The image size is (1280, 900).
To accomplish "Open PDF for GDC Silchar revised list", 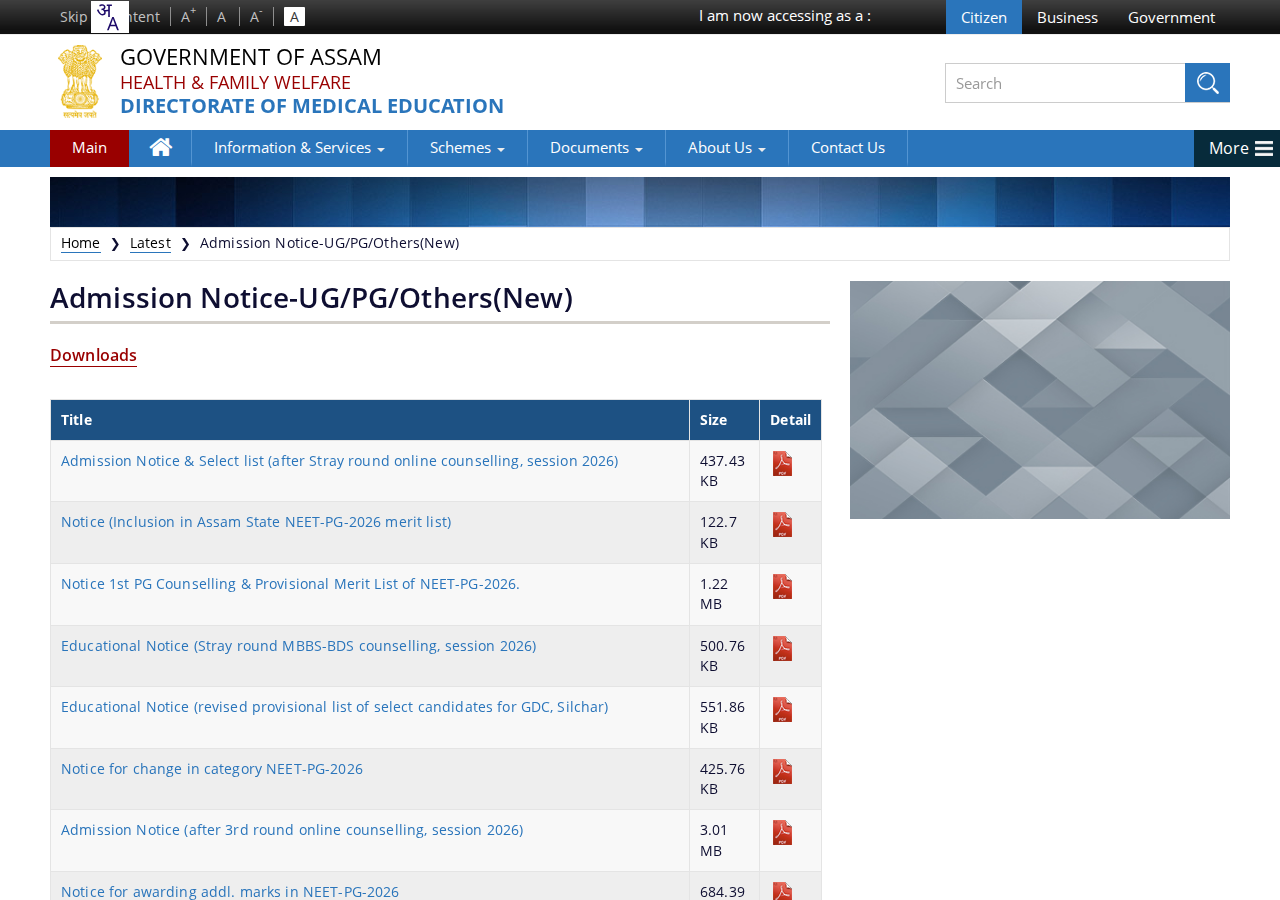I will coord(782,710).
